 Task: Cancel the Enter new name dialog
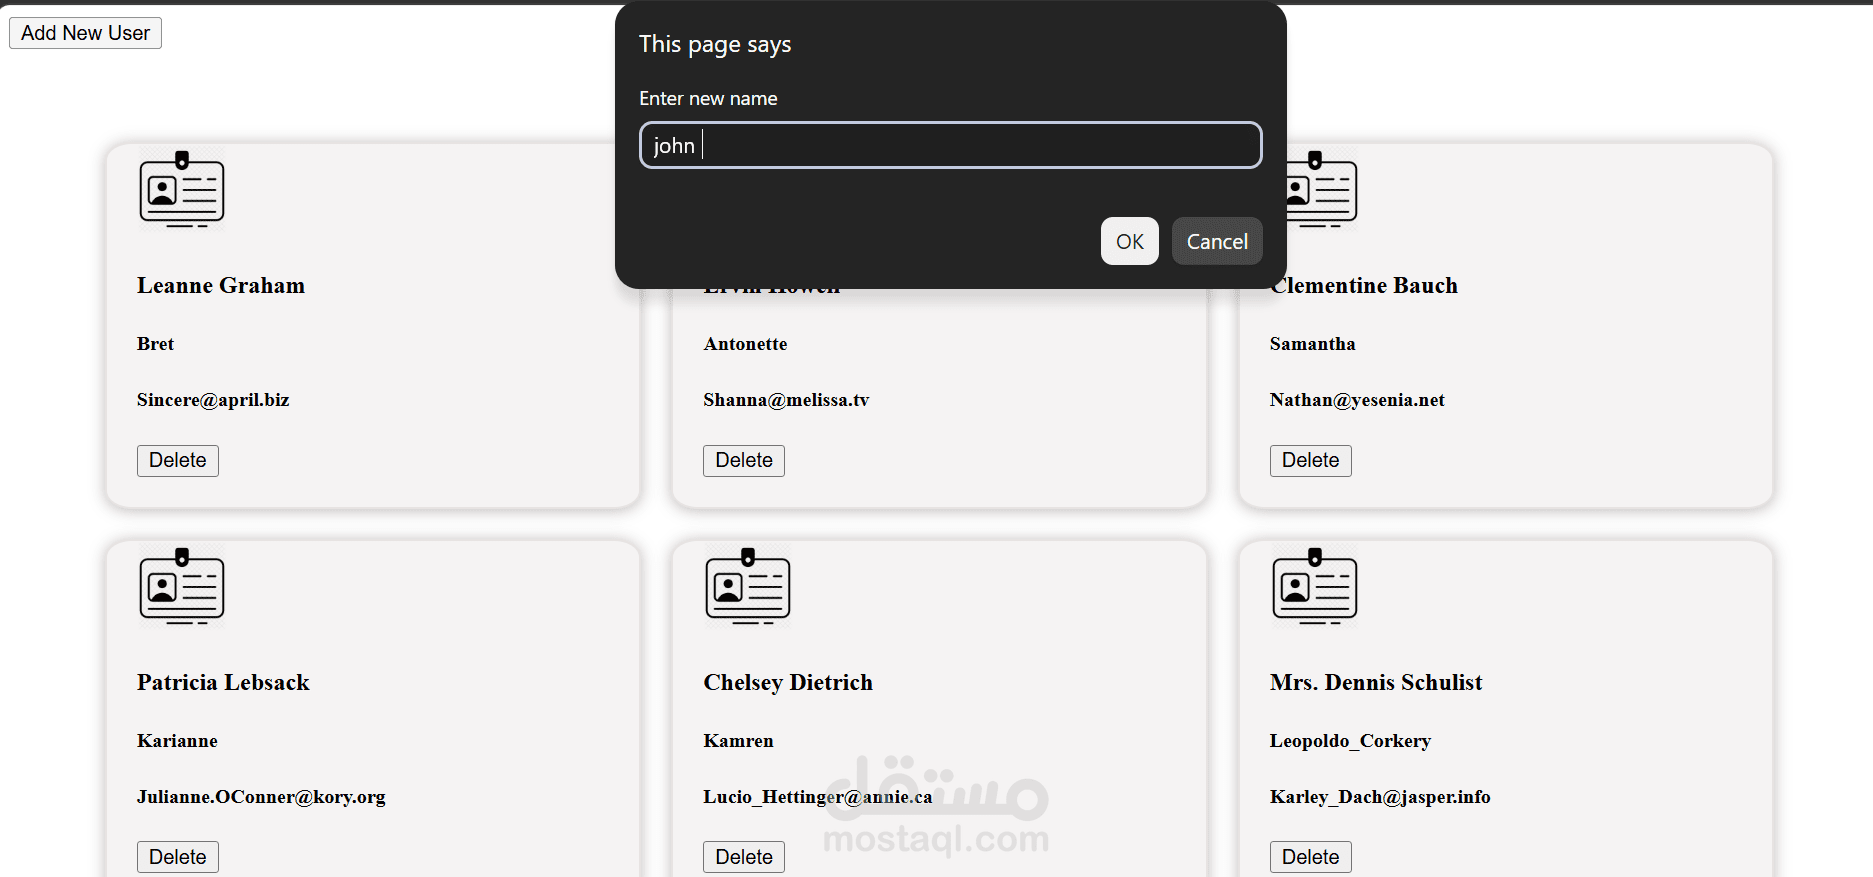1217,241
